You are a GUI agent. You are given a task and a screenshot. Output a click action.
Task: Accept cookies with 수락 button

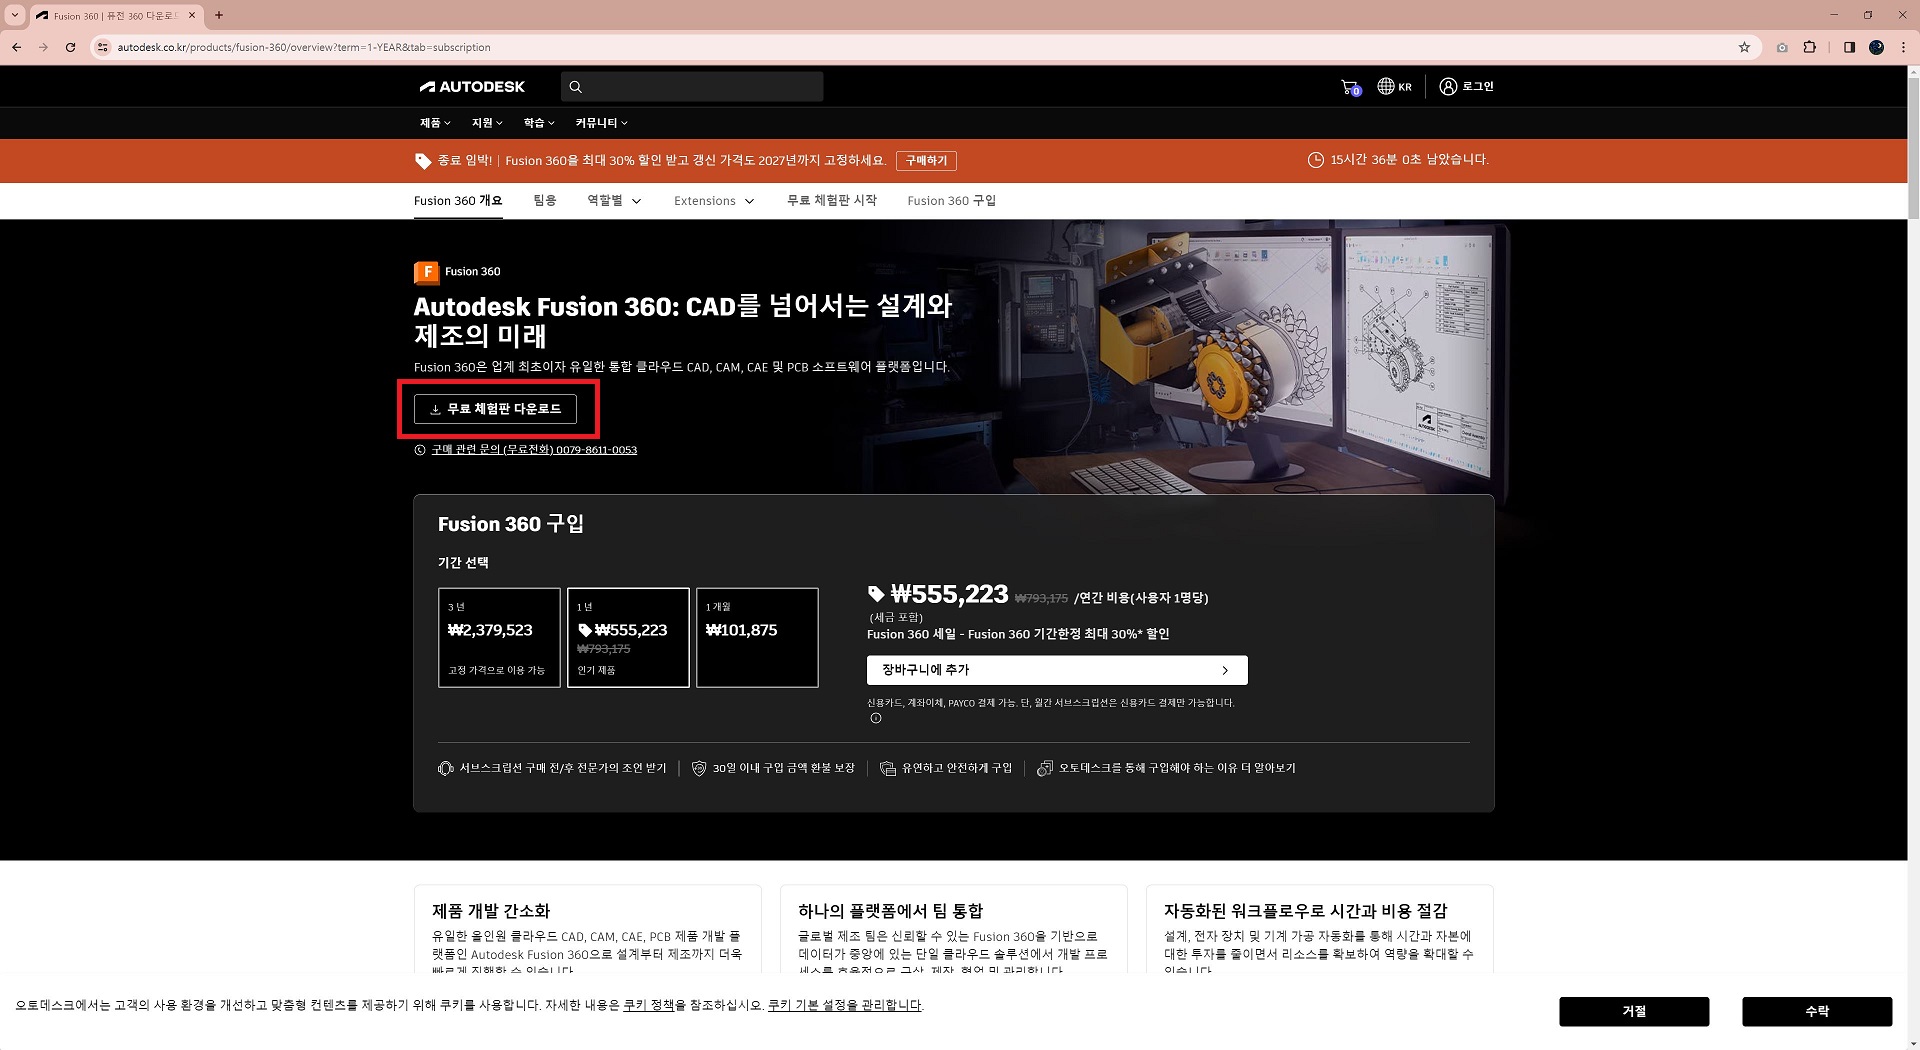tap(1817, 1011)
